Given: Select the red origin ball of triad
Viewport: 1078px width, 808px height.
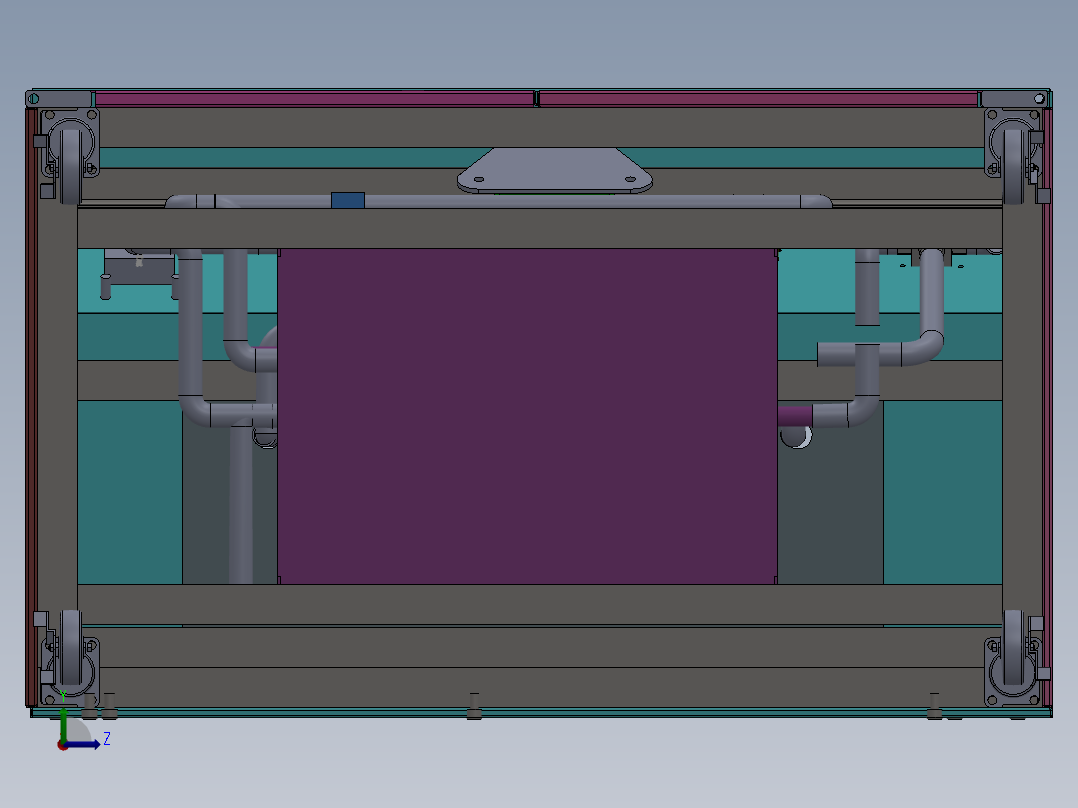Looking at the screenshot, I should point(62,745).
